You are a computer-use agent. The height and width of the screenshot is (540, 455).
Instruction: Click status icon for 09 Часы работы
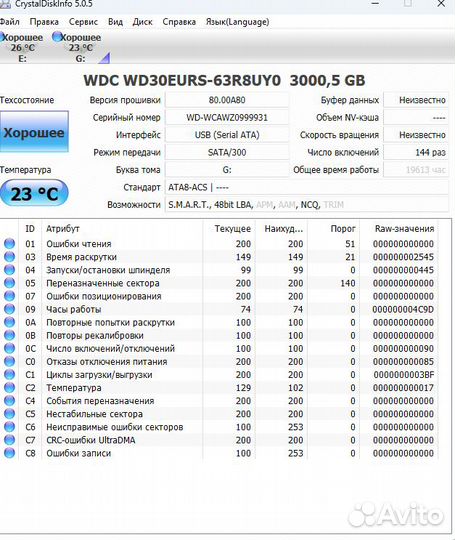click(9, 309)
